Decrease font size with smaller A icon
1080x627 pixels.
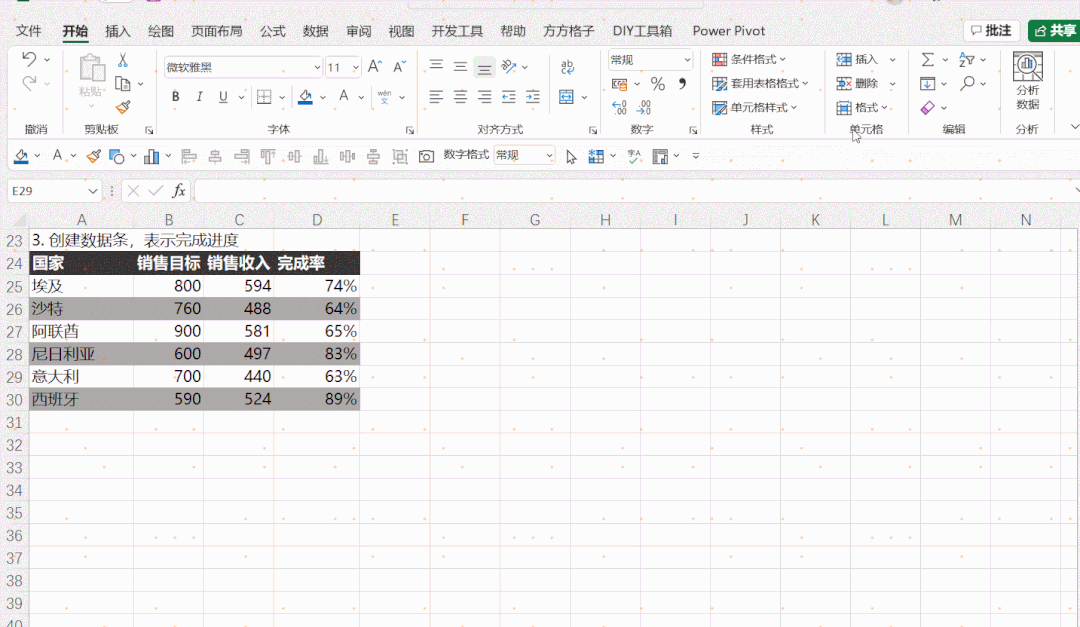point(399,67)
